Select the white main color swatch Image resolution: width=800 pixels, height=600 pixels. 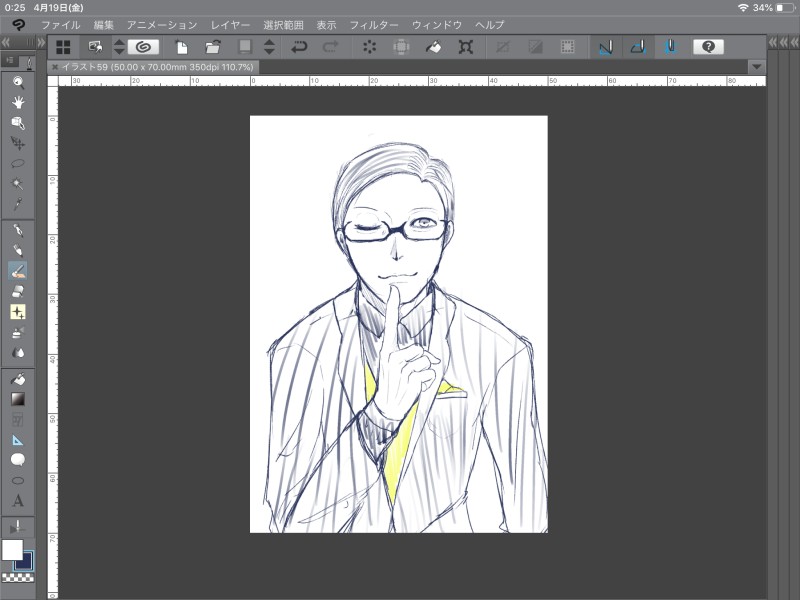(x=12, y=550)
